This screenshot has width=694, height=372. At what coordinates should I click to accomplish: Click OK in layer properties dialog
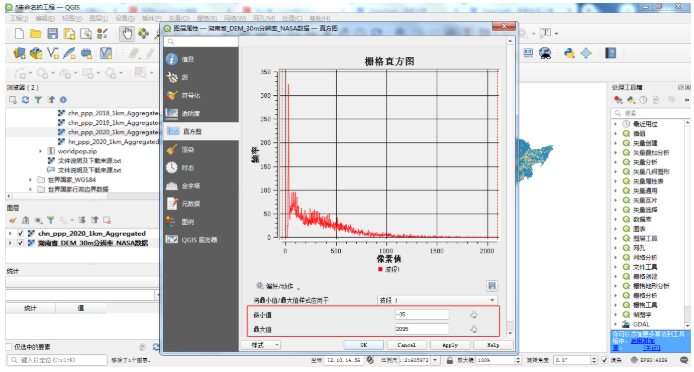pos(364,345)
